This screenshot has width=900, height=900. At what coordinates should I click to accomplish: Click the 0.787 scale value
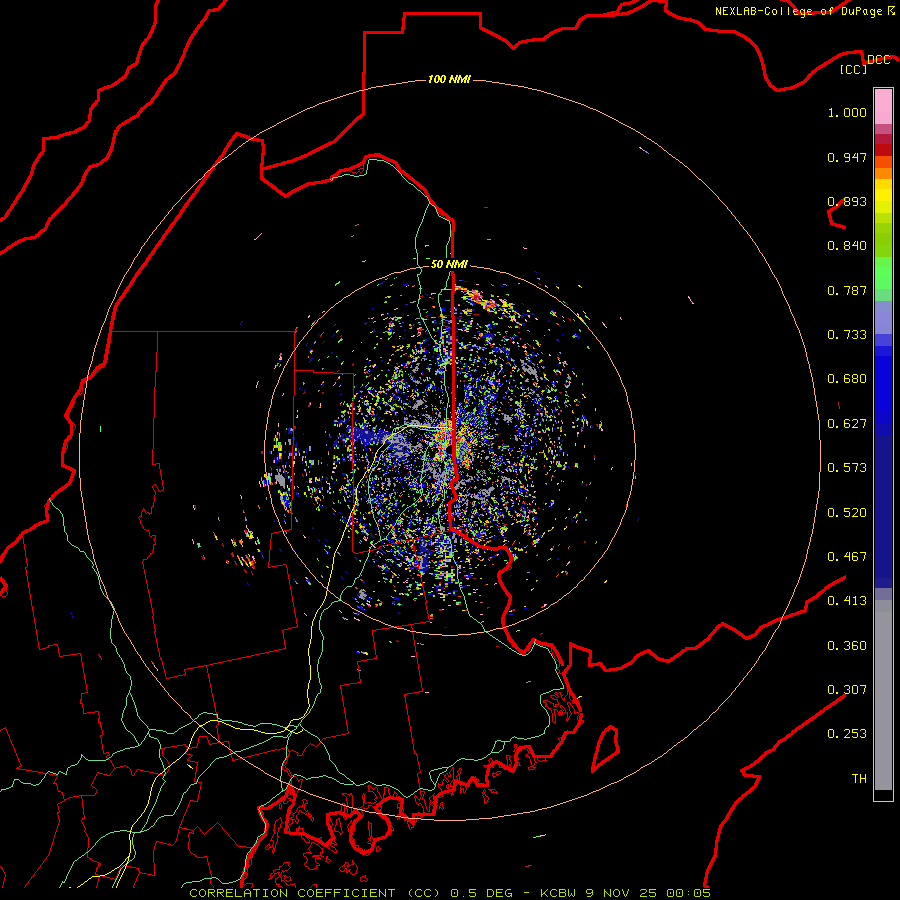tap(847, 290)
